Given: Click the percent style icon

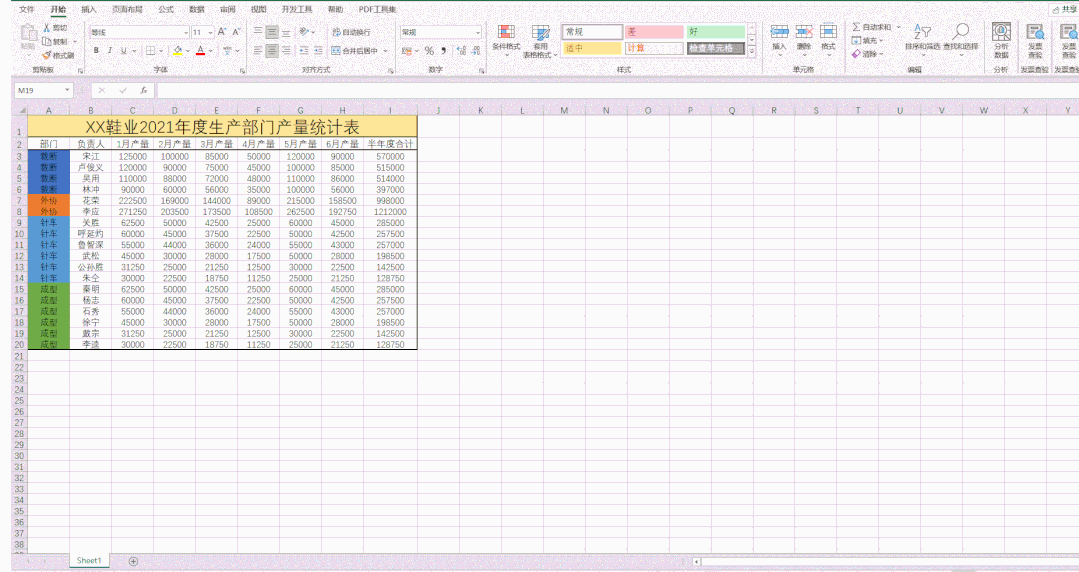Looking at the screenshot, I should 428,50.
